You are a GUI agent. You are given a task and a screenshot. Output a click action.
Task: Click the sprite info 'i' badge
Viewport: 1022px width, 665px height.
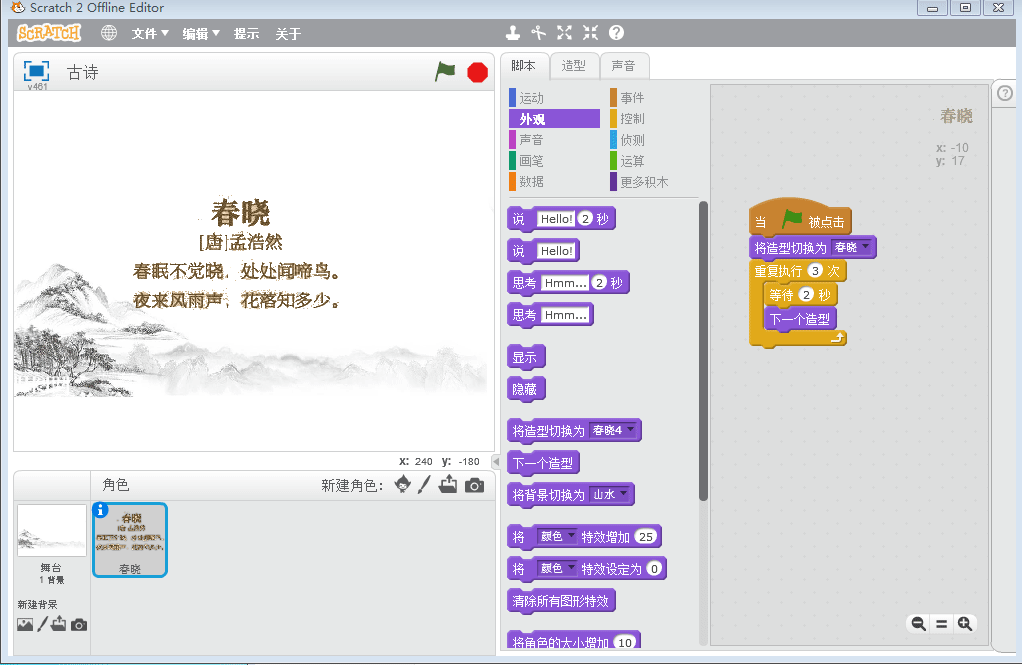tap(100, 510)
